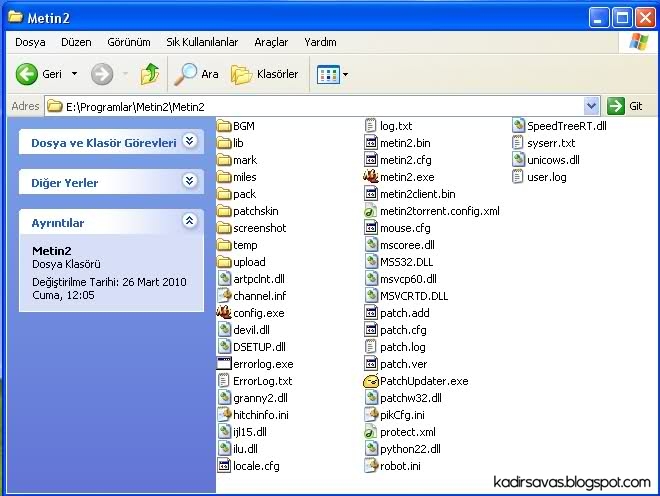Open the Yardım menu
Image resolution: width=660 pixels, height=496 pixels.
coord(320,42)
